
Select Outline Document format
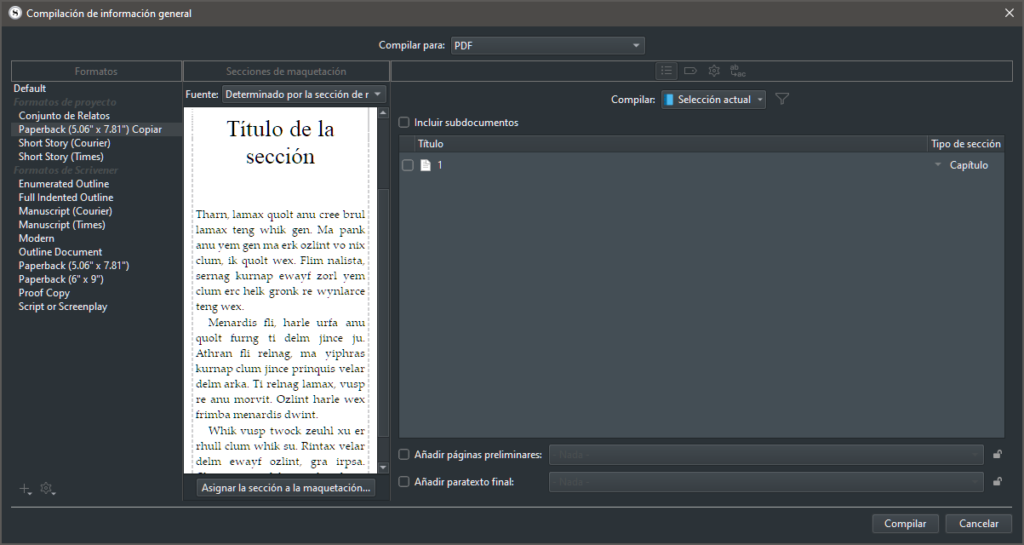point(60,252)
